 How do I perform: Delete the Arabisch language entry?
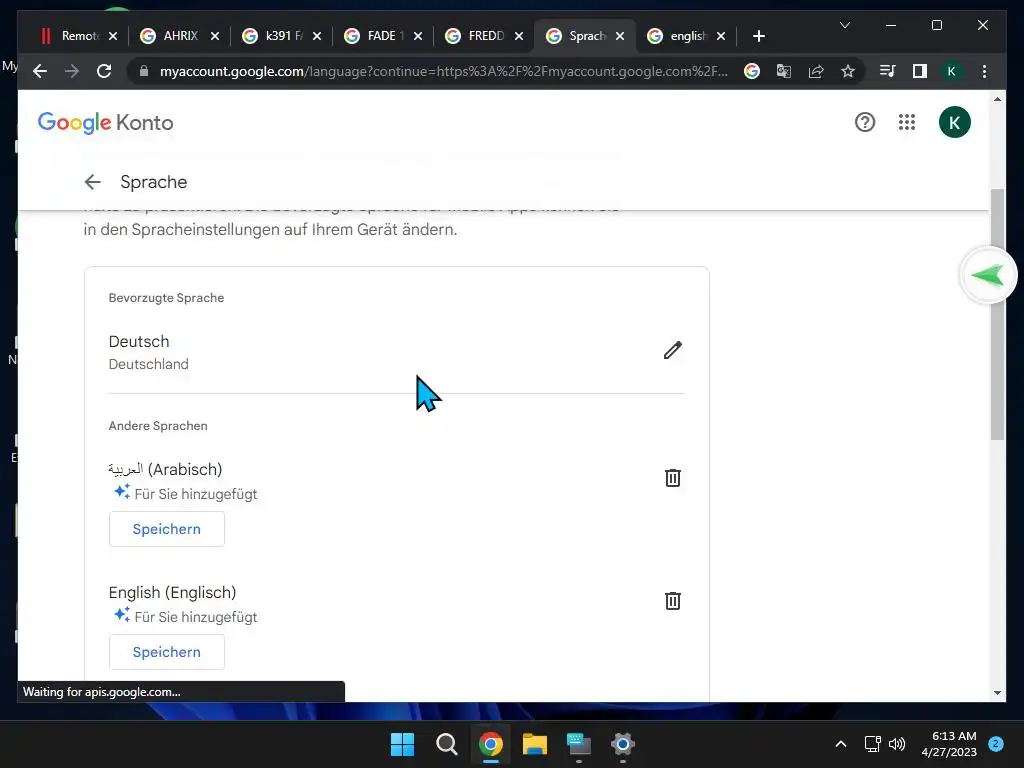(673, 477)
